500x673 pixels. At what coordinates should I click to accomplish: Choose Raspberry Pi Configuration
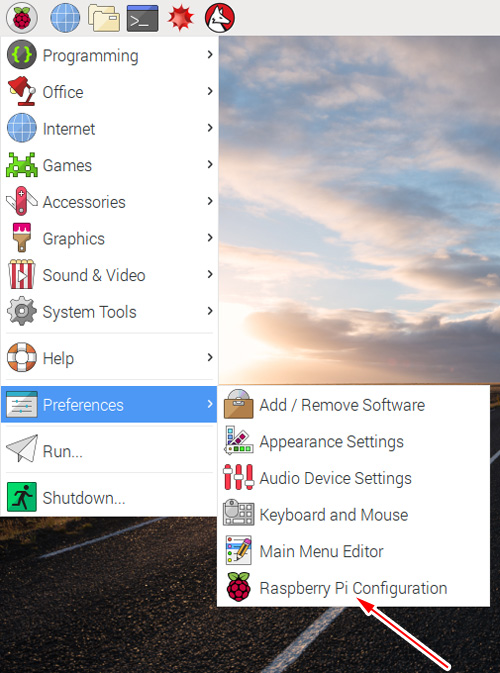click(x=353, y=588)
